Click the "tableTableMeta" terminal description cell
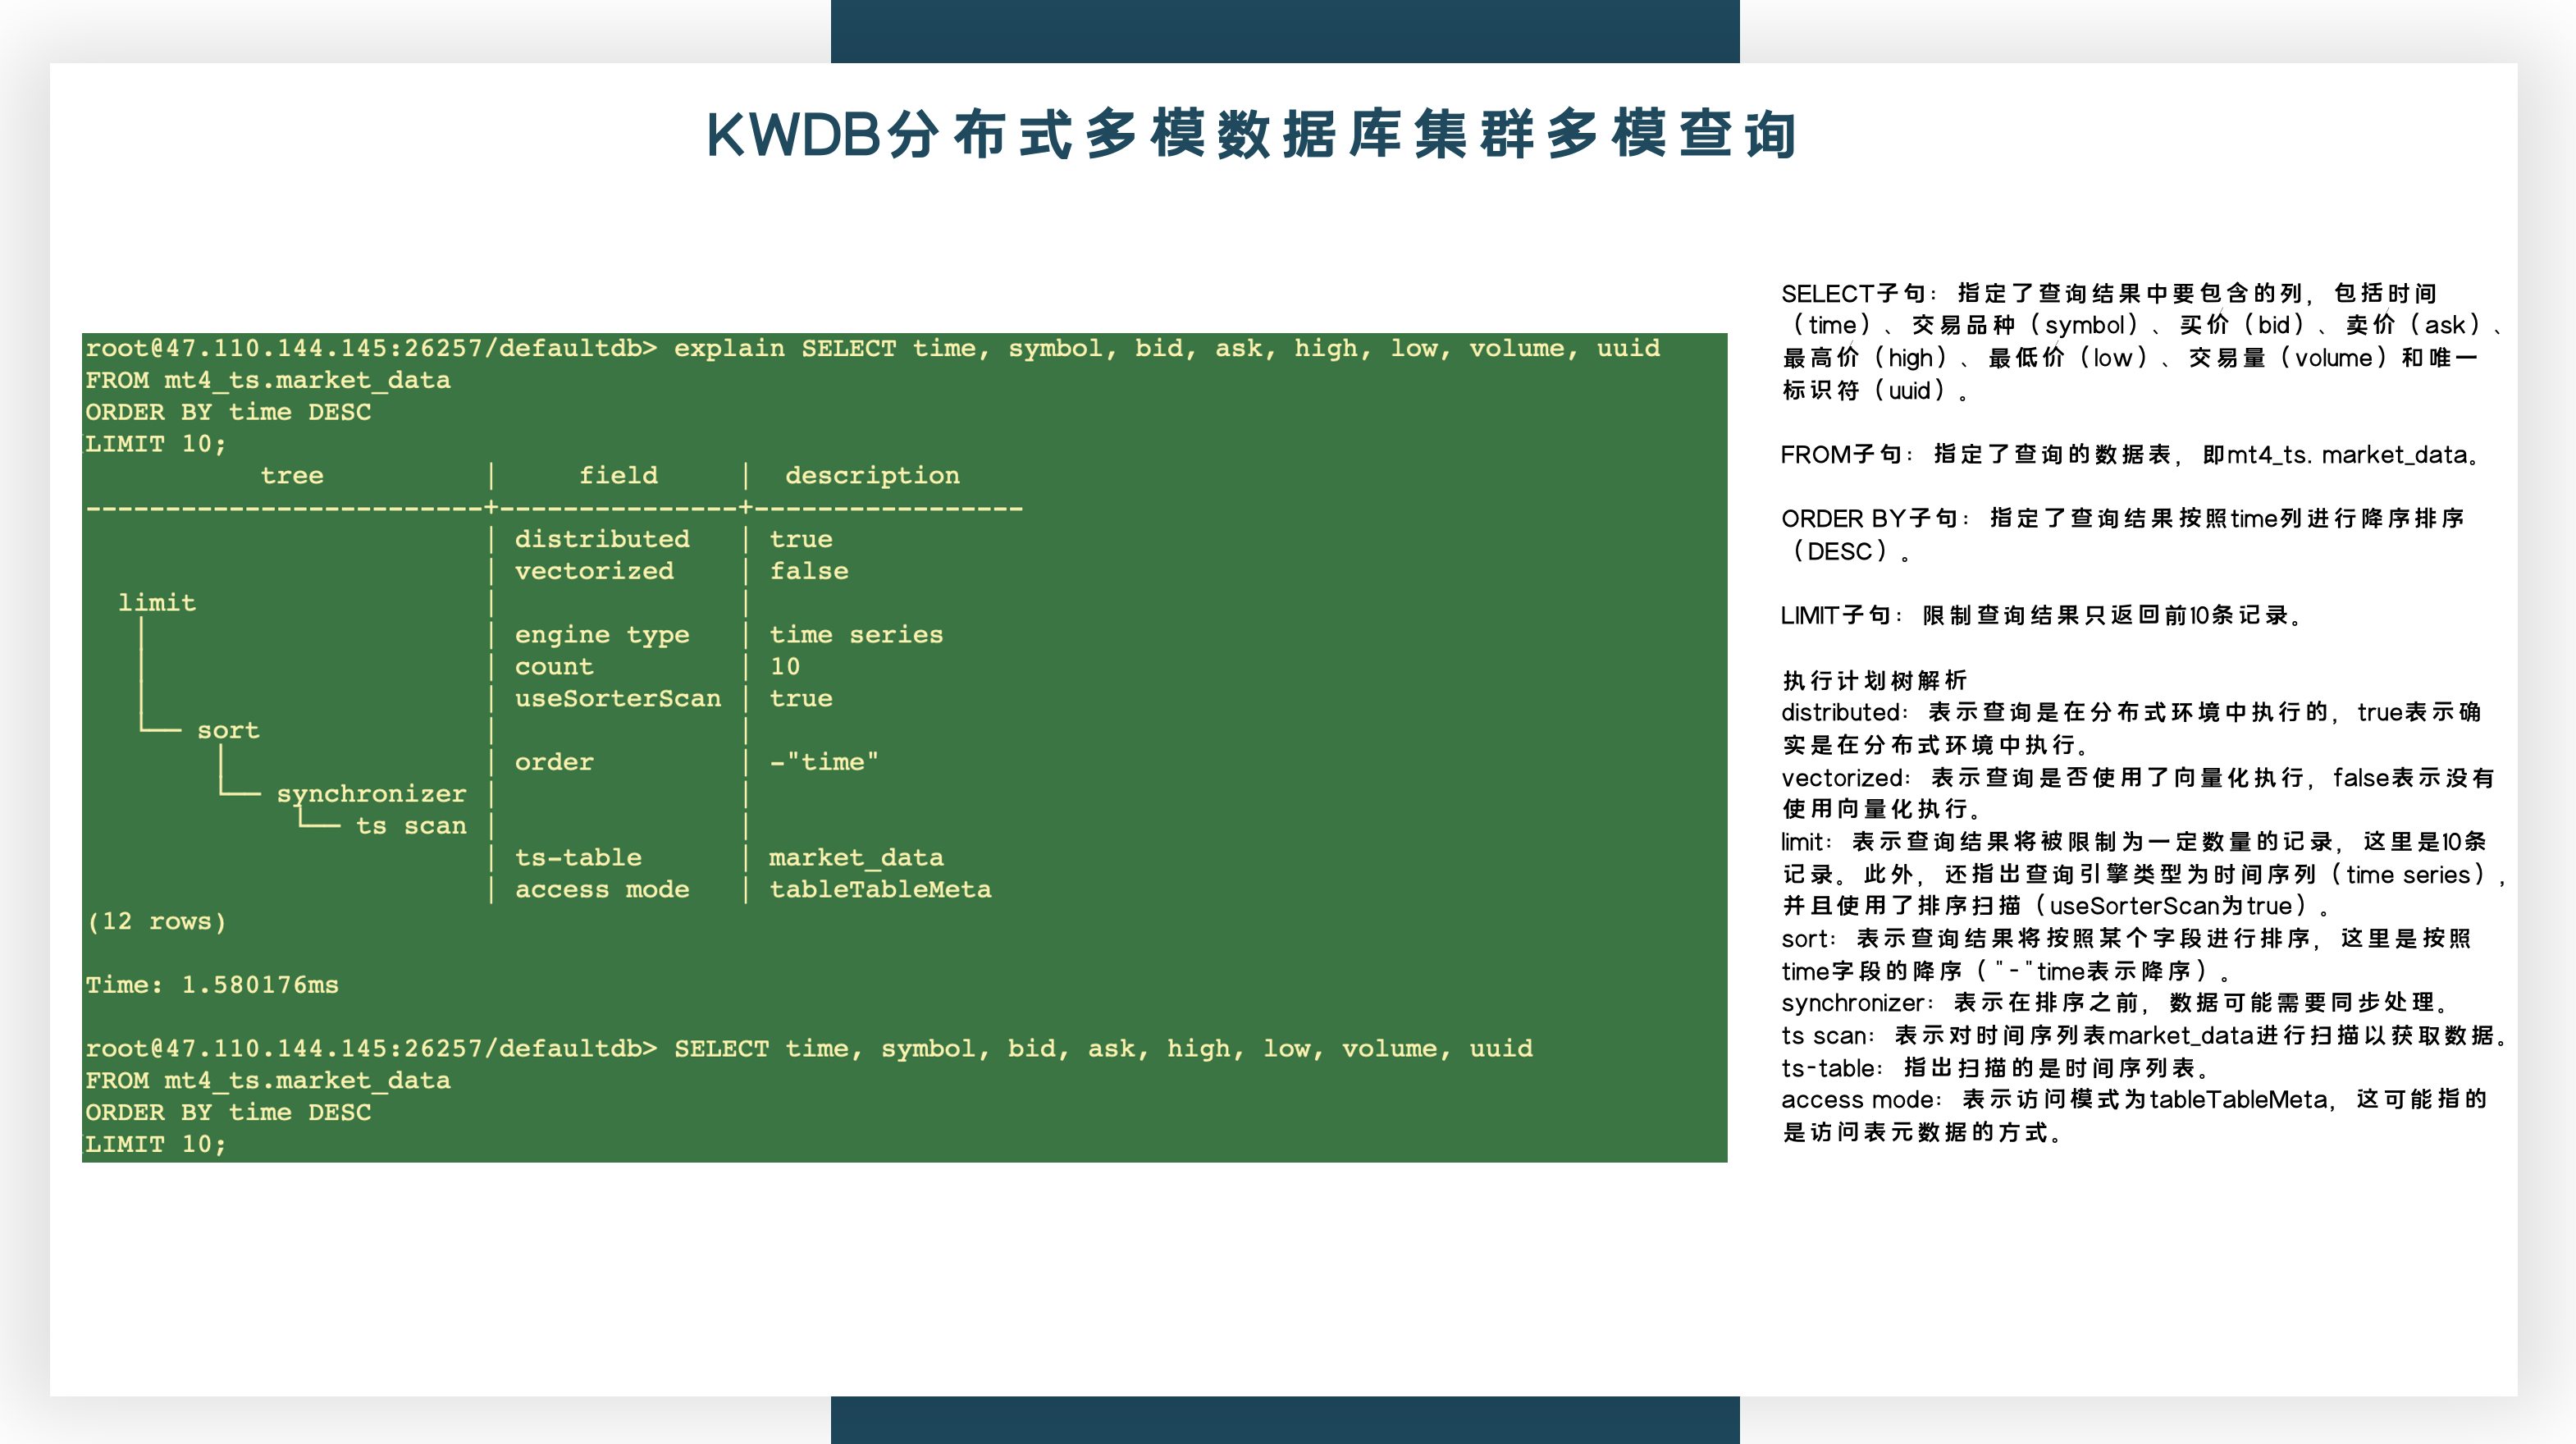Screen dimensions: 2576x1444 pos(880,889)
